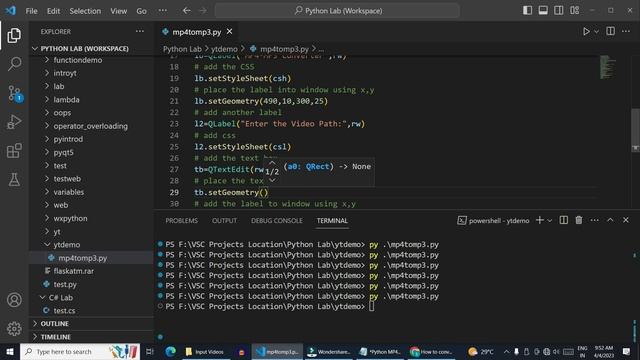
Task: Open Microsoft Edge from the taskbar
Action: pyautogui.click(x=171, y=351)
